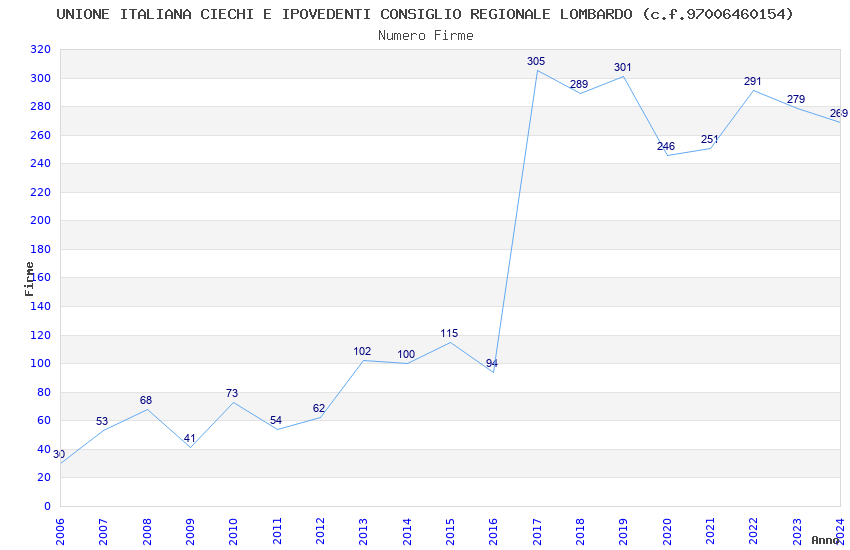Click the y-axis value 300

40,78
